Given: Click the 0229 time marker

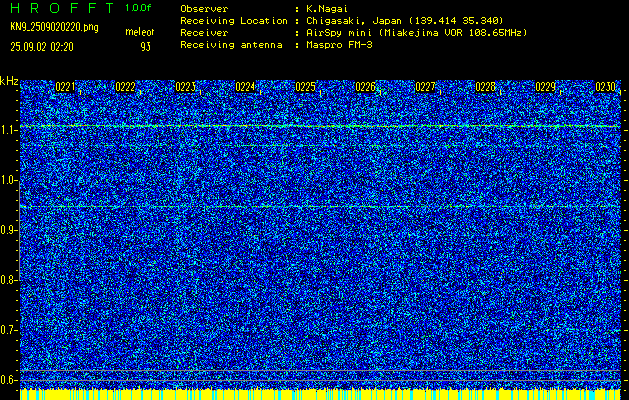Looking at the screenshot, I should [x=545, y=87].
